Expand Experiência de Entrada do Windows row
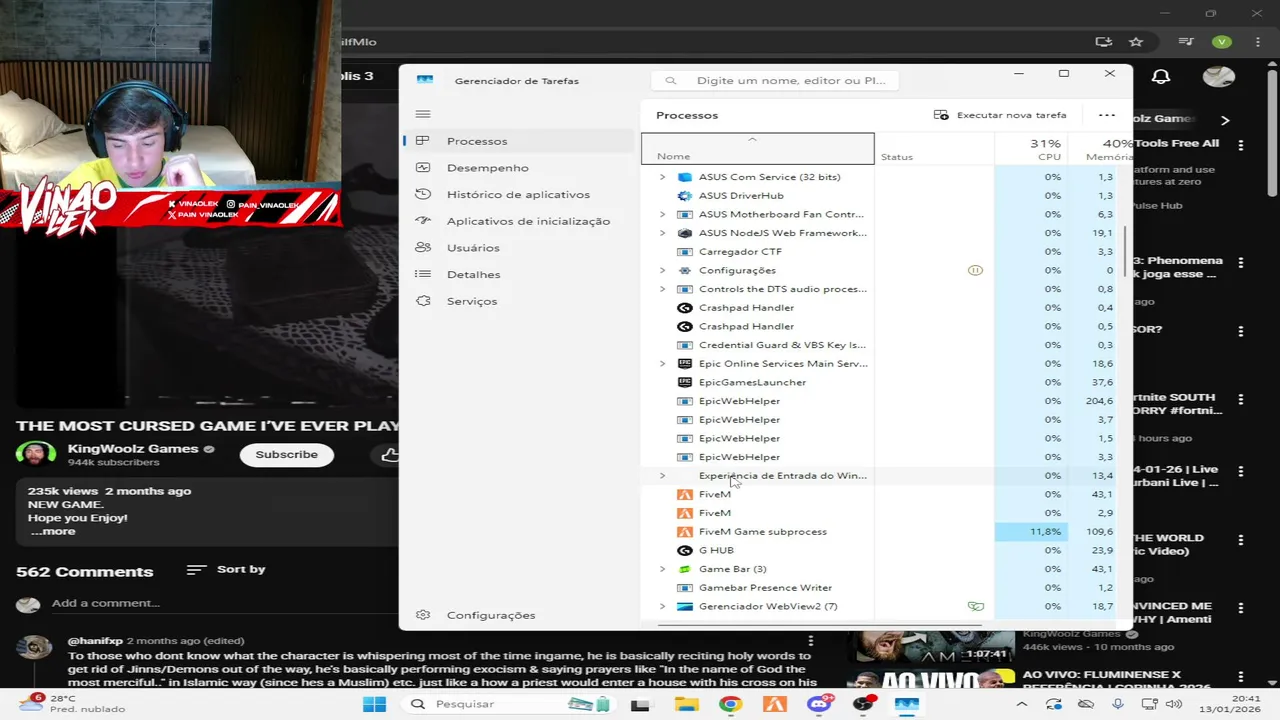1280x720 pixels. 662,476
